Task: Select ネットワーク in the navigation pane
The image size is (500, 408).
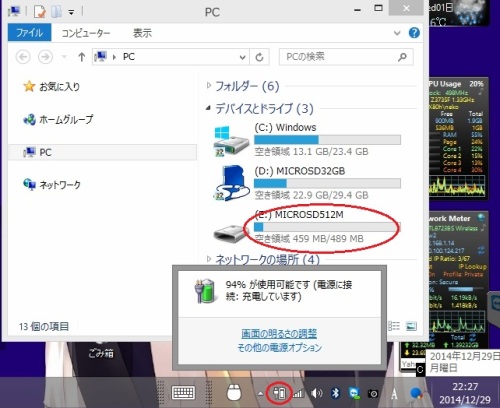Action: click(52, 184)
